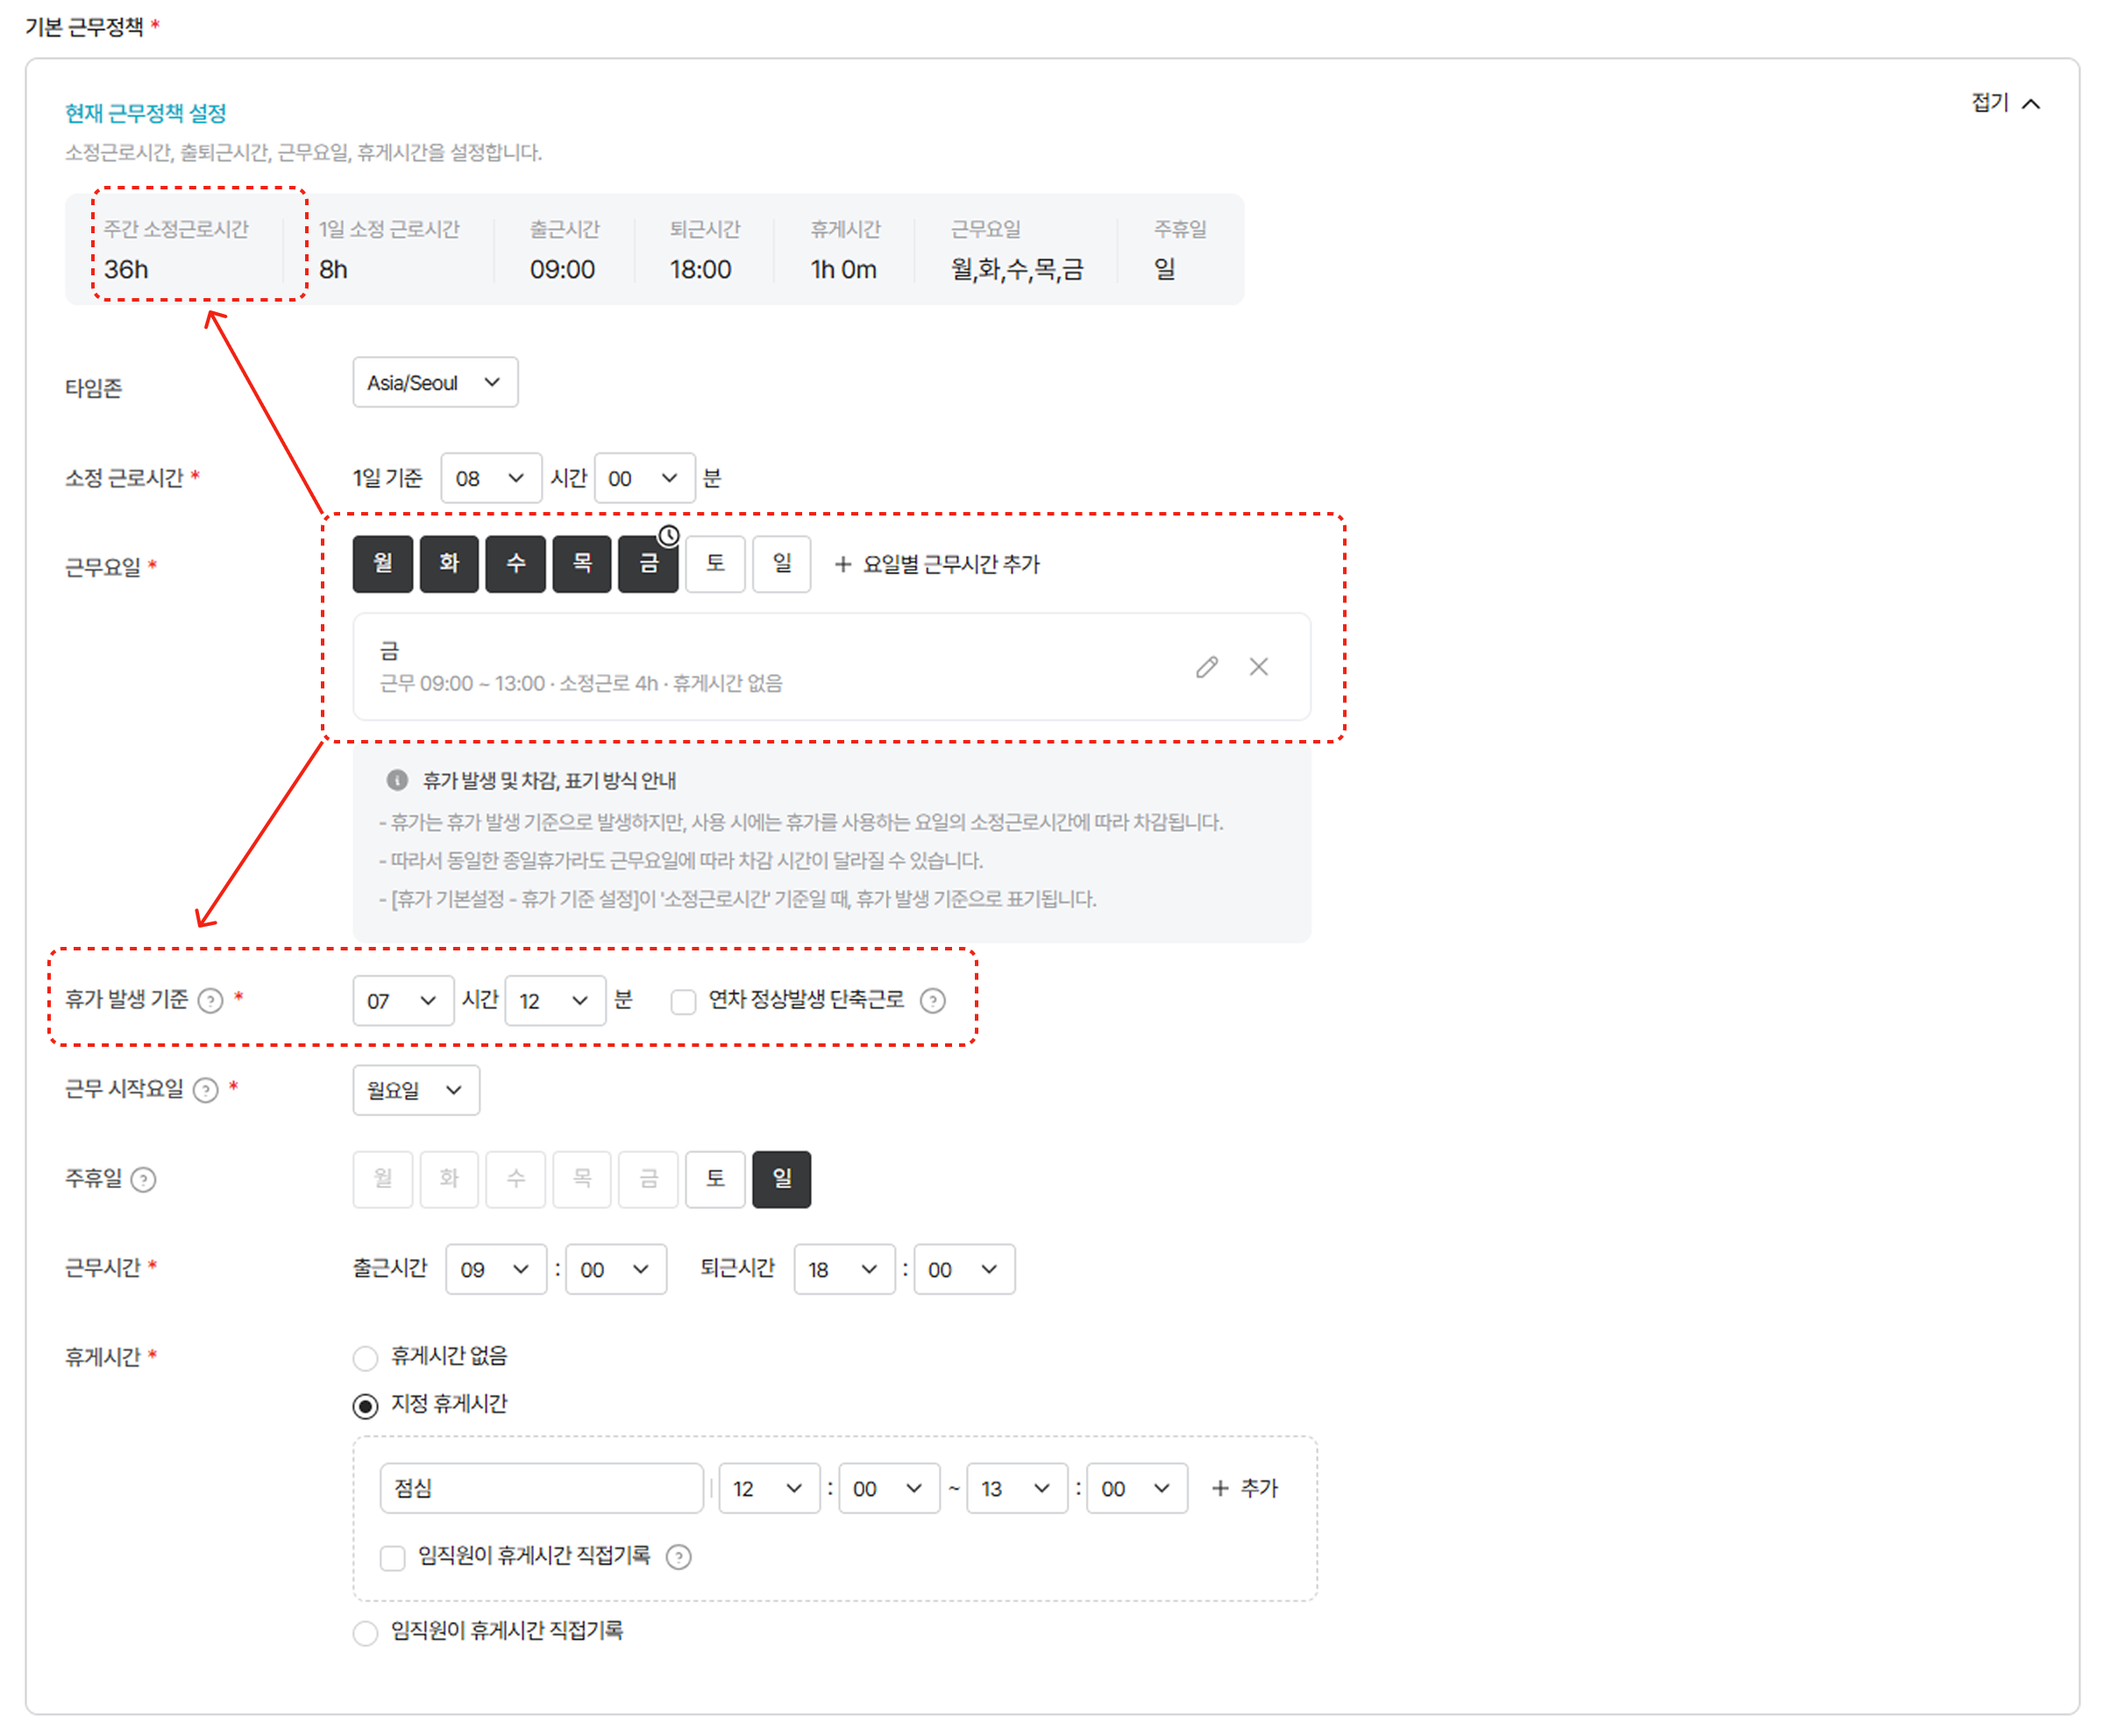Check the 연차 정상발생 단축근로 checkbox
Viewport: 2104px width, 1736px height.
coord(683,1001)
